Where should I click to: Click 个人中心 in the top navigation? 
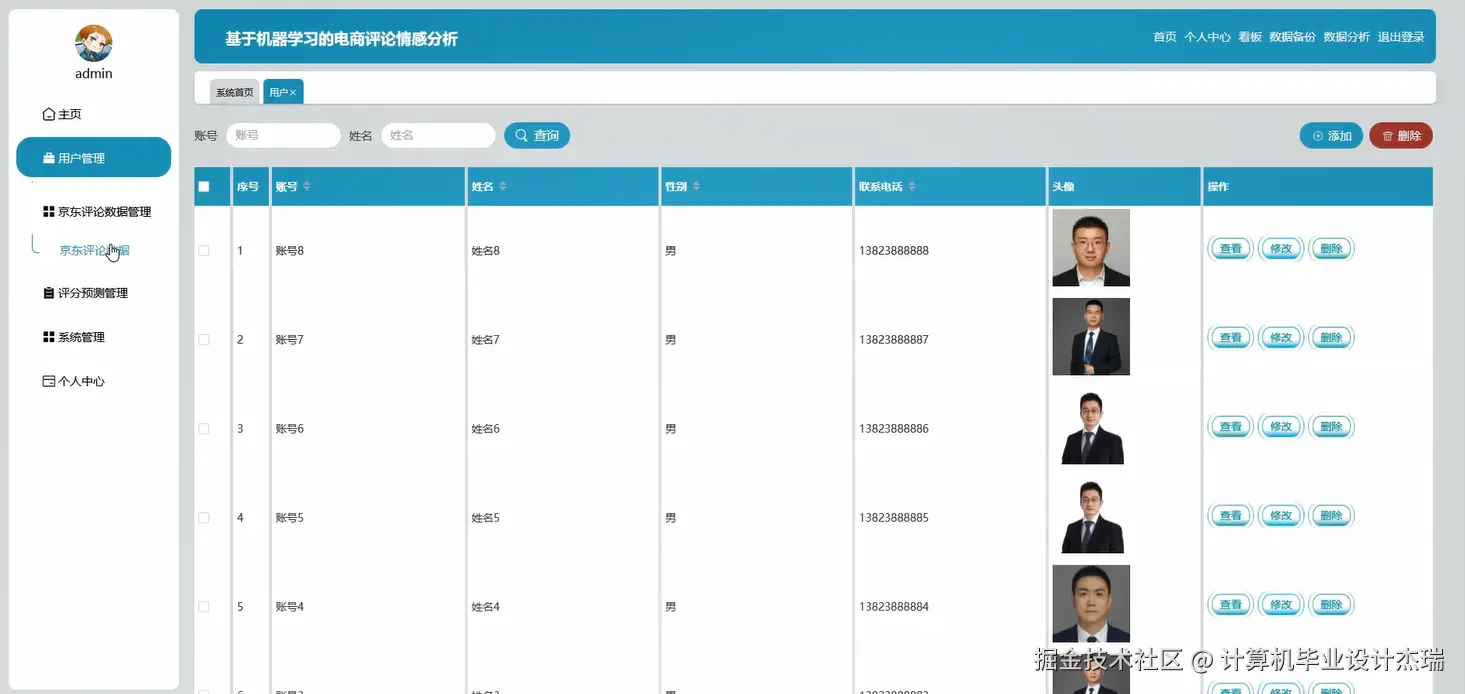(1207, 37)
